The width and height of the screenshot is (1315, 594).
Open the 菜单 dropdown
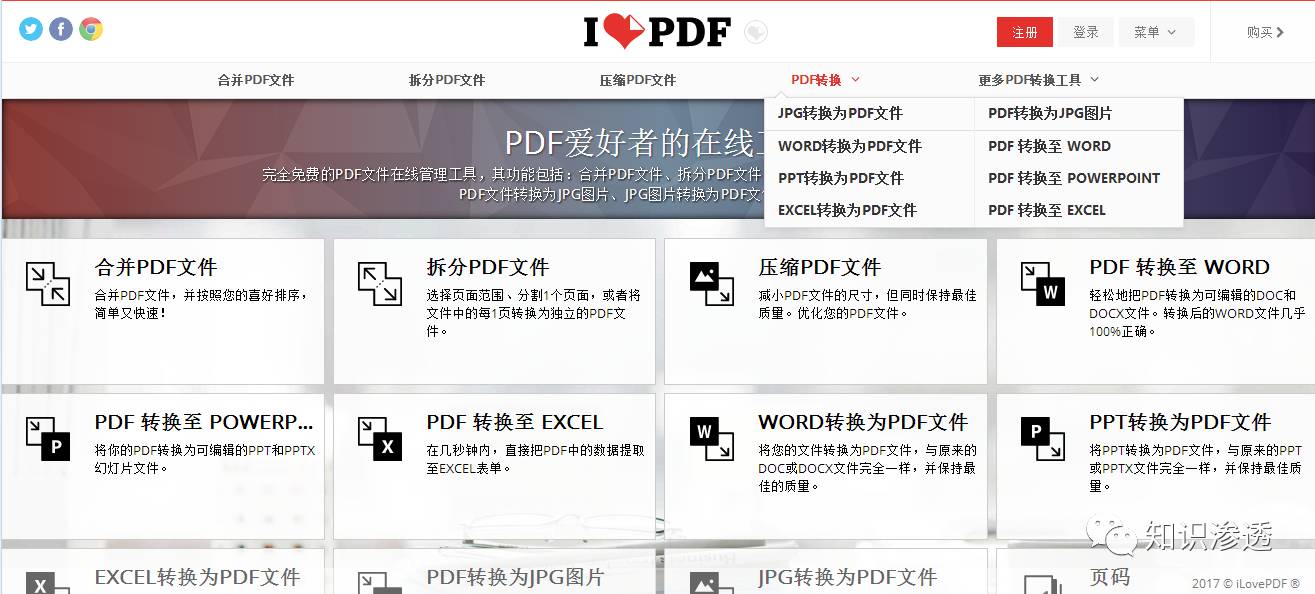click(1155, 32)
